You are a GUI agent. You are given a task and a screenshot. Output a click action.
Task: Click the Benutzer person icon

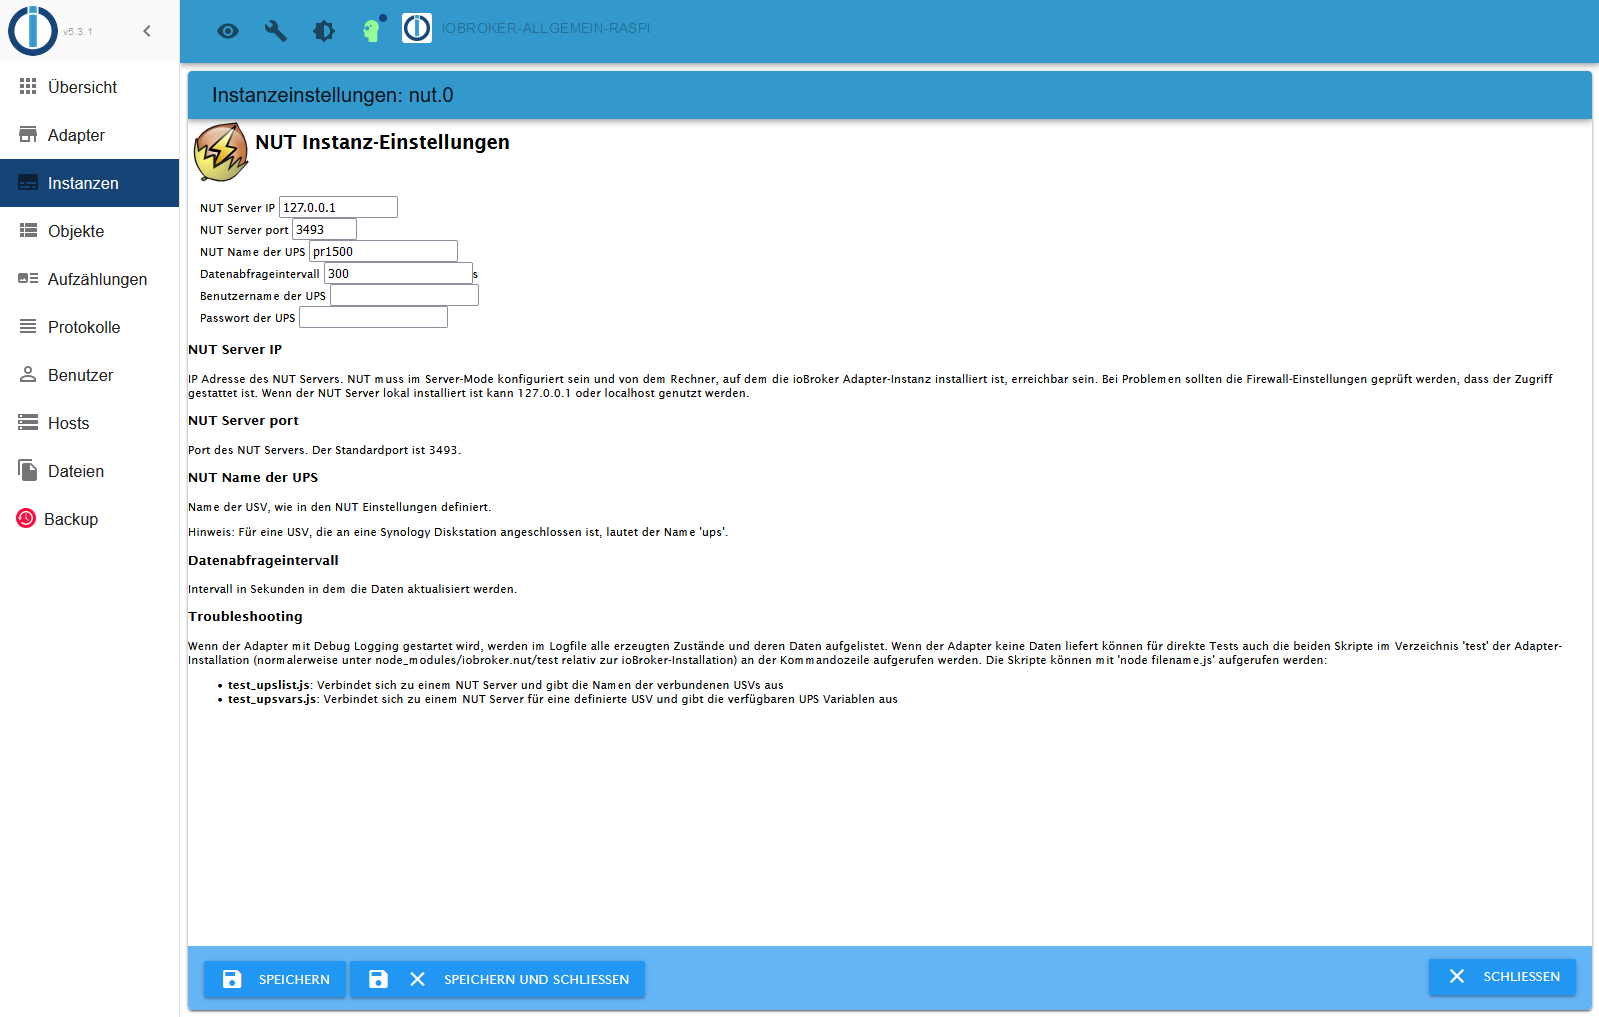coord(28,375)
